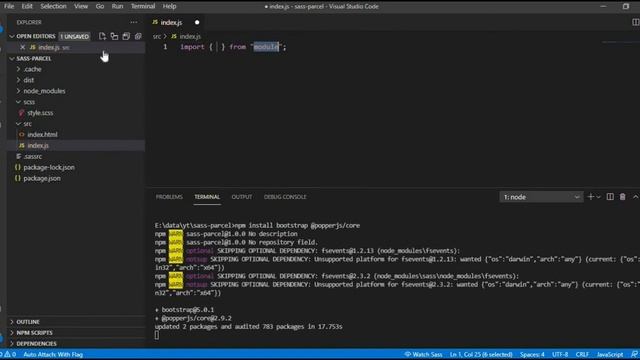640x360 pixels.
Task: Change encoding via UTF-8 status item
Action: point(560,354)
